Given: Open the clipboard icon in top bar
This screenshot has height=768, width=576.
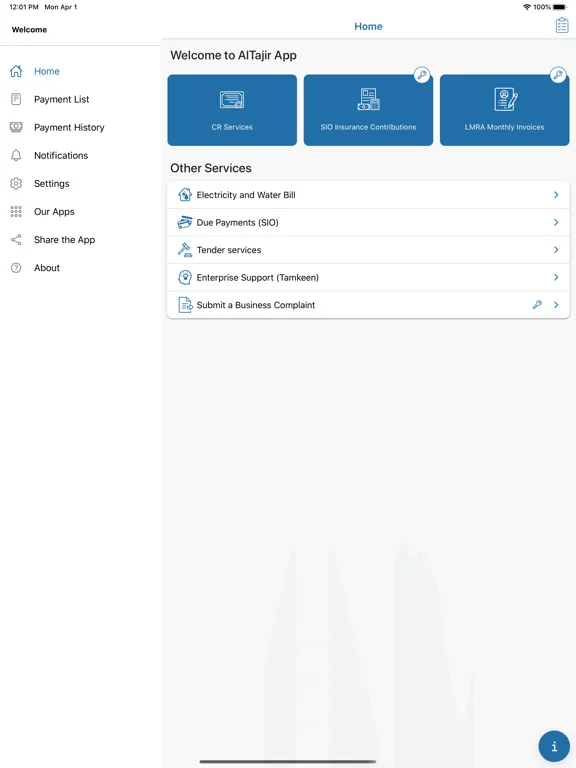Looking at the screenshot, I should click(x=562, y=25).
